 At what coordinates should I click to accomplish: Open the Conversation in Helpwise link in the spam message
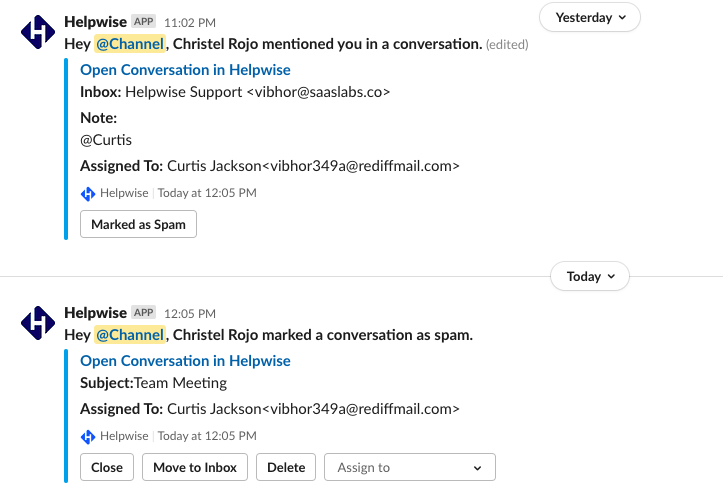[185, 361]
